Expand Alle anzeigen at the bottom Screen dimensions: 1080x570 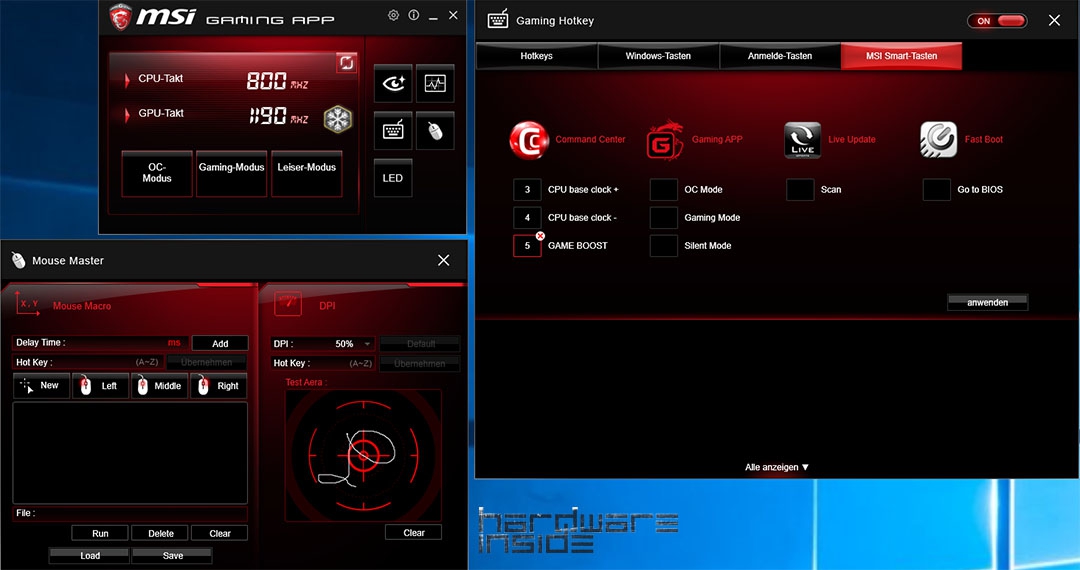tap(777, 467)
